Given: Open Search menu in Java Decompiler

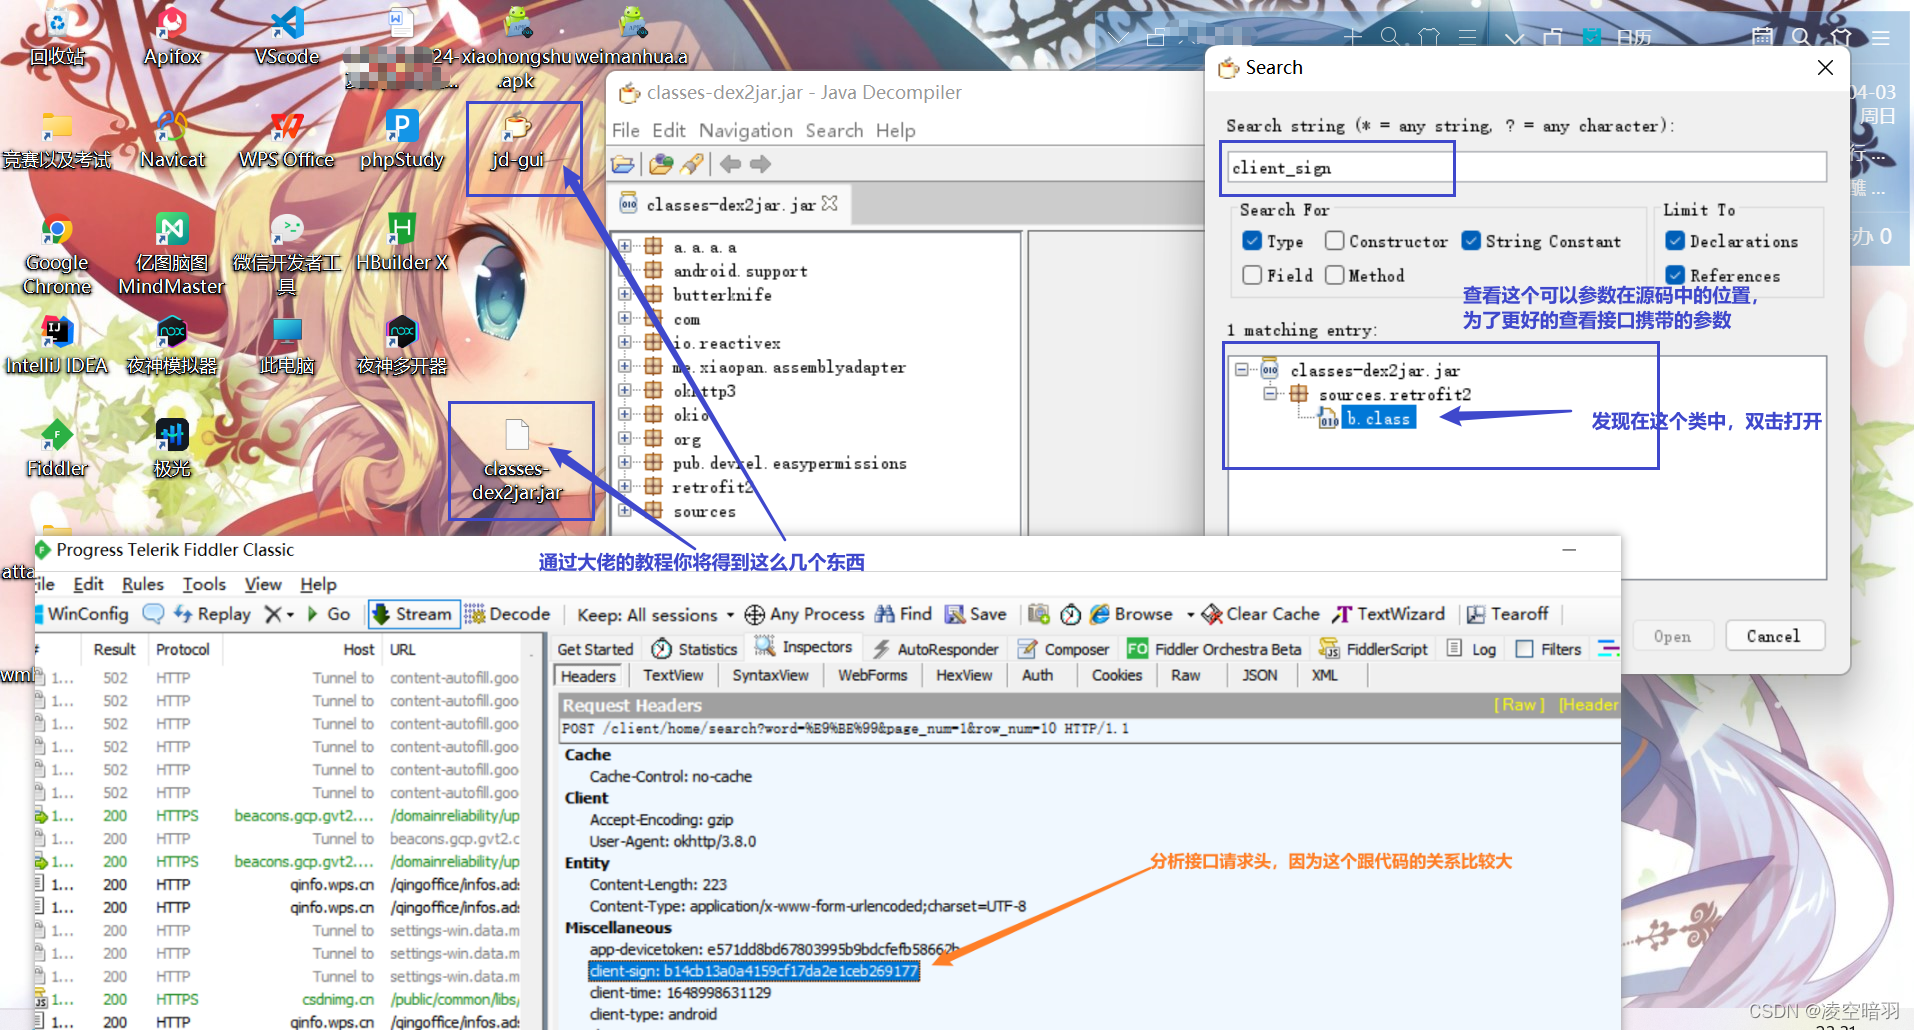Looking at the screenshot, I should tap(834, 130).
